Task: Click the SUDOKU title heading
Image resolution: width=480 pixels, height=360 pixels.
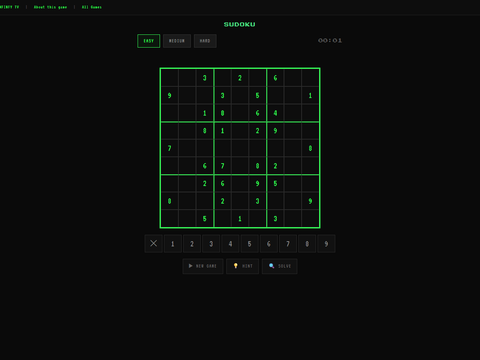Action: click(x=240, y=24)
